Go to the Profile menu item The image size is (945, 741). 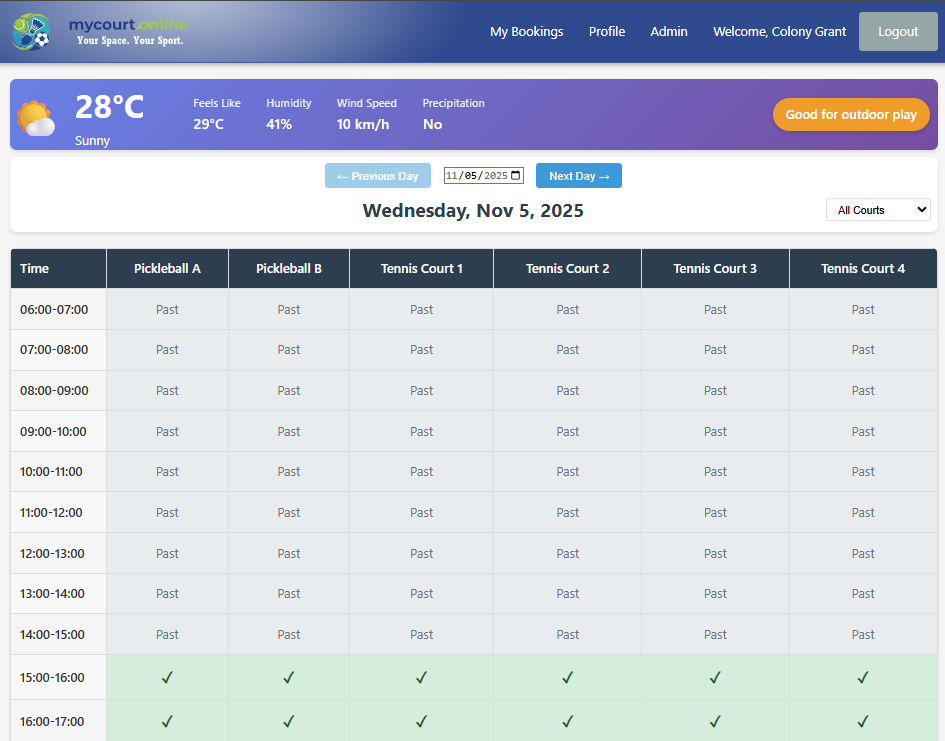coord(607,32)
